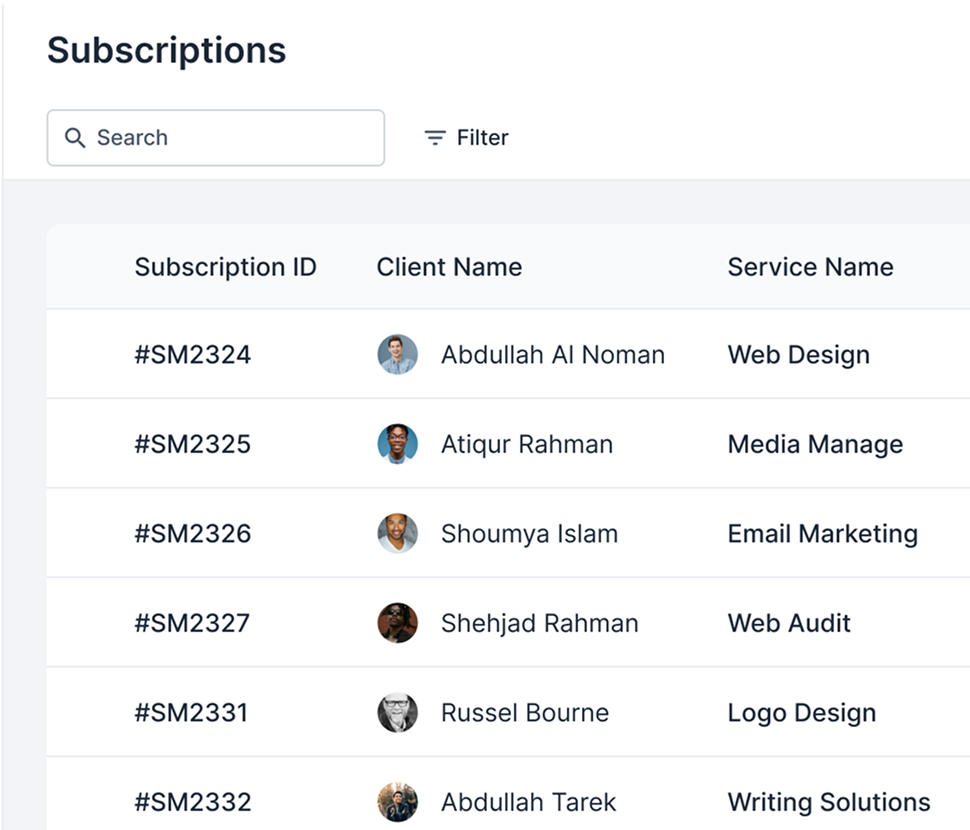
Task: Open Abdullah Tarek's avatar image
Action: [x=398, y=802]
